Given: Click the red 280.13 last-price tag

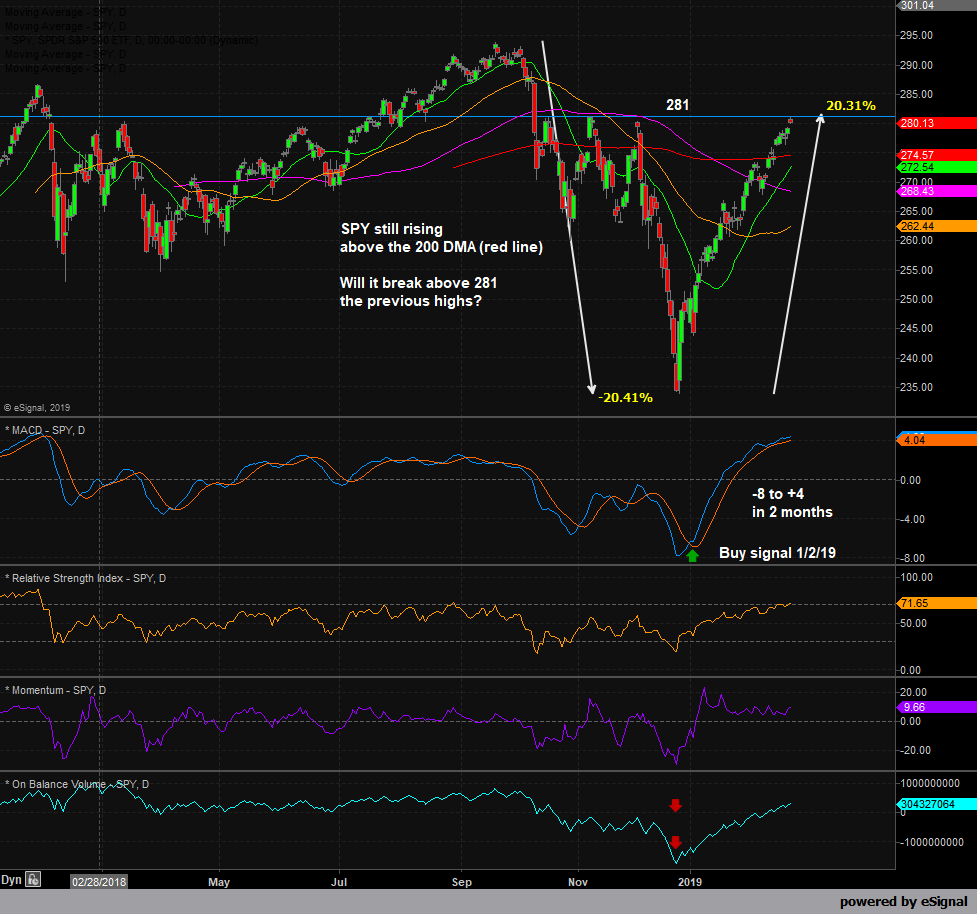Looking at the screenshot, I should click(936, 123).
